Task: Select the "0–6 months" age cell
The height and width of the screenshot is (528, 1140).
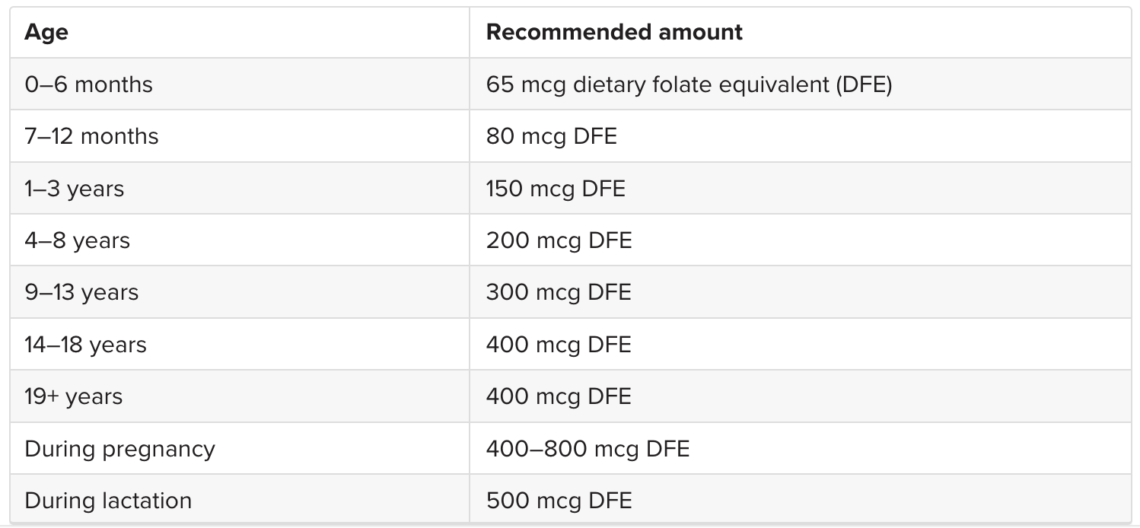Action: (89, 84)
